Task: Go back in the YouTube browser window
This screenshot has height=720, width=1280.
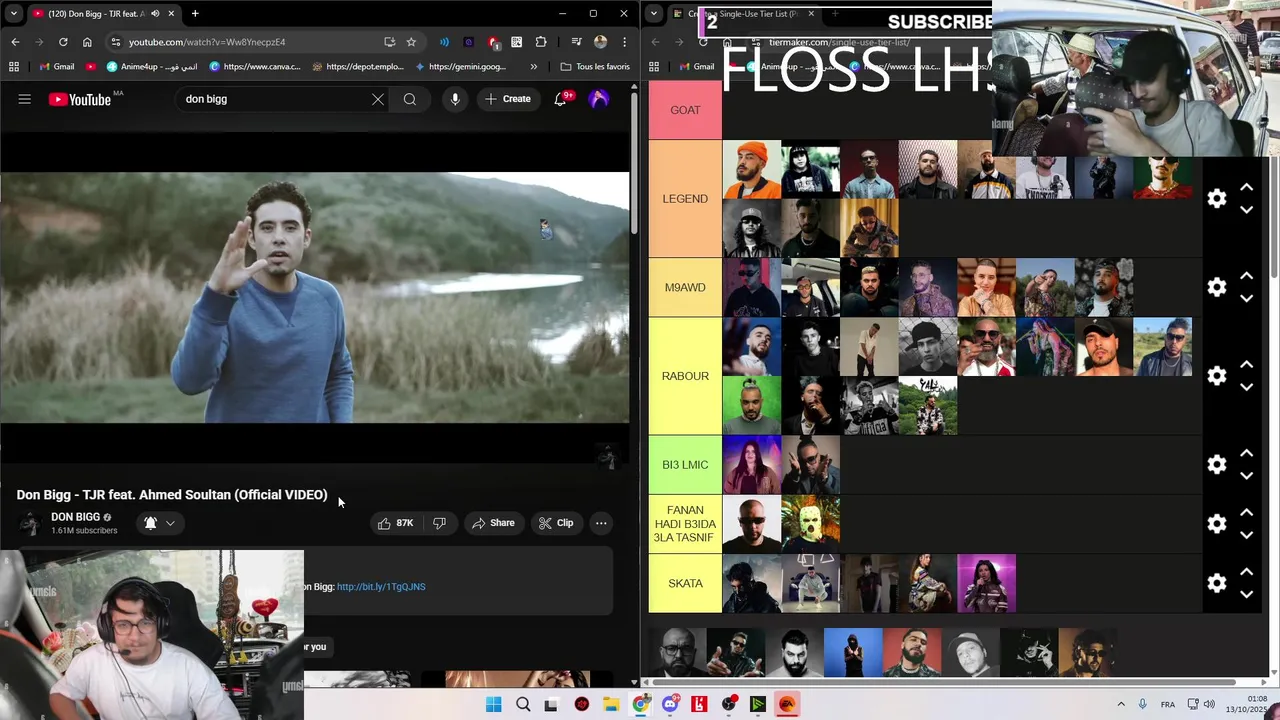Action: point(15,42)
